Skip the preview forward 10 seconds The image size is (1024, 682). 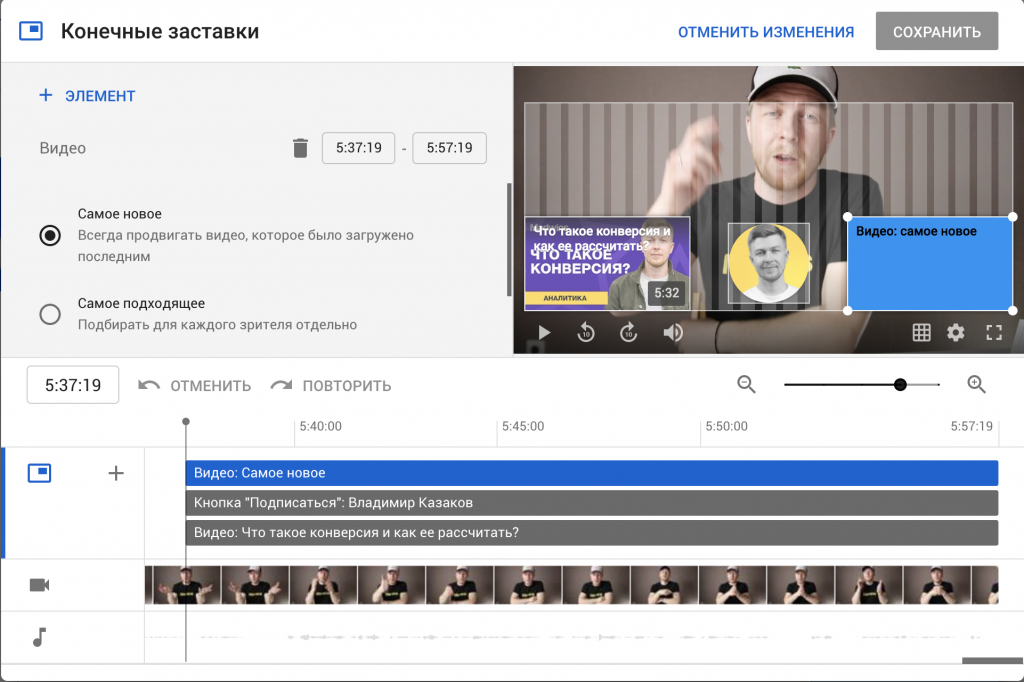tap(628, 331)
